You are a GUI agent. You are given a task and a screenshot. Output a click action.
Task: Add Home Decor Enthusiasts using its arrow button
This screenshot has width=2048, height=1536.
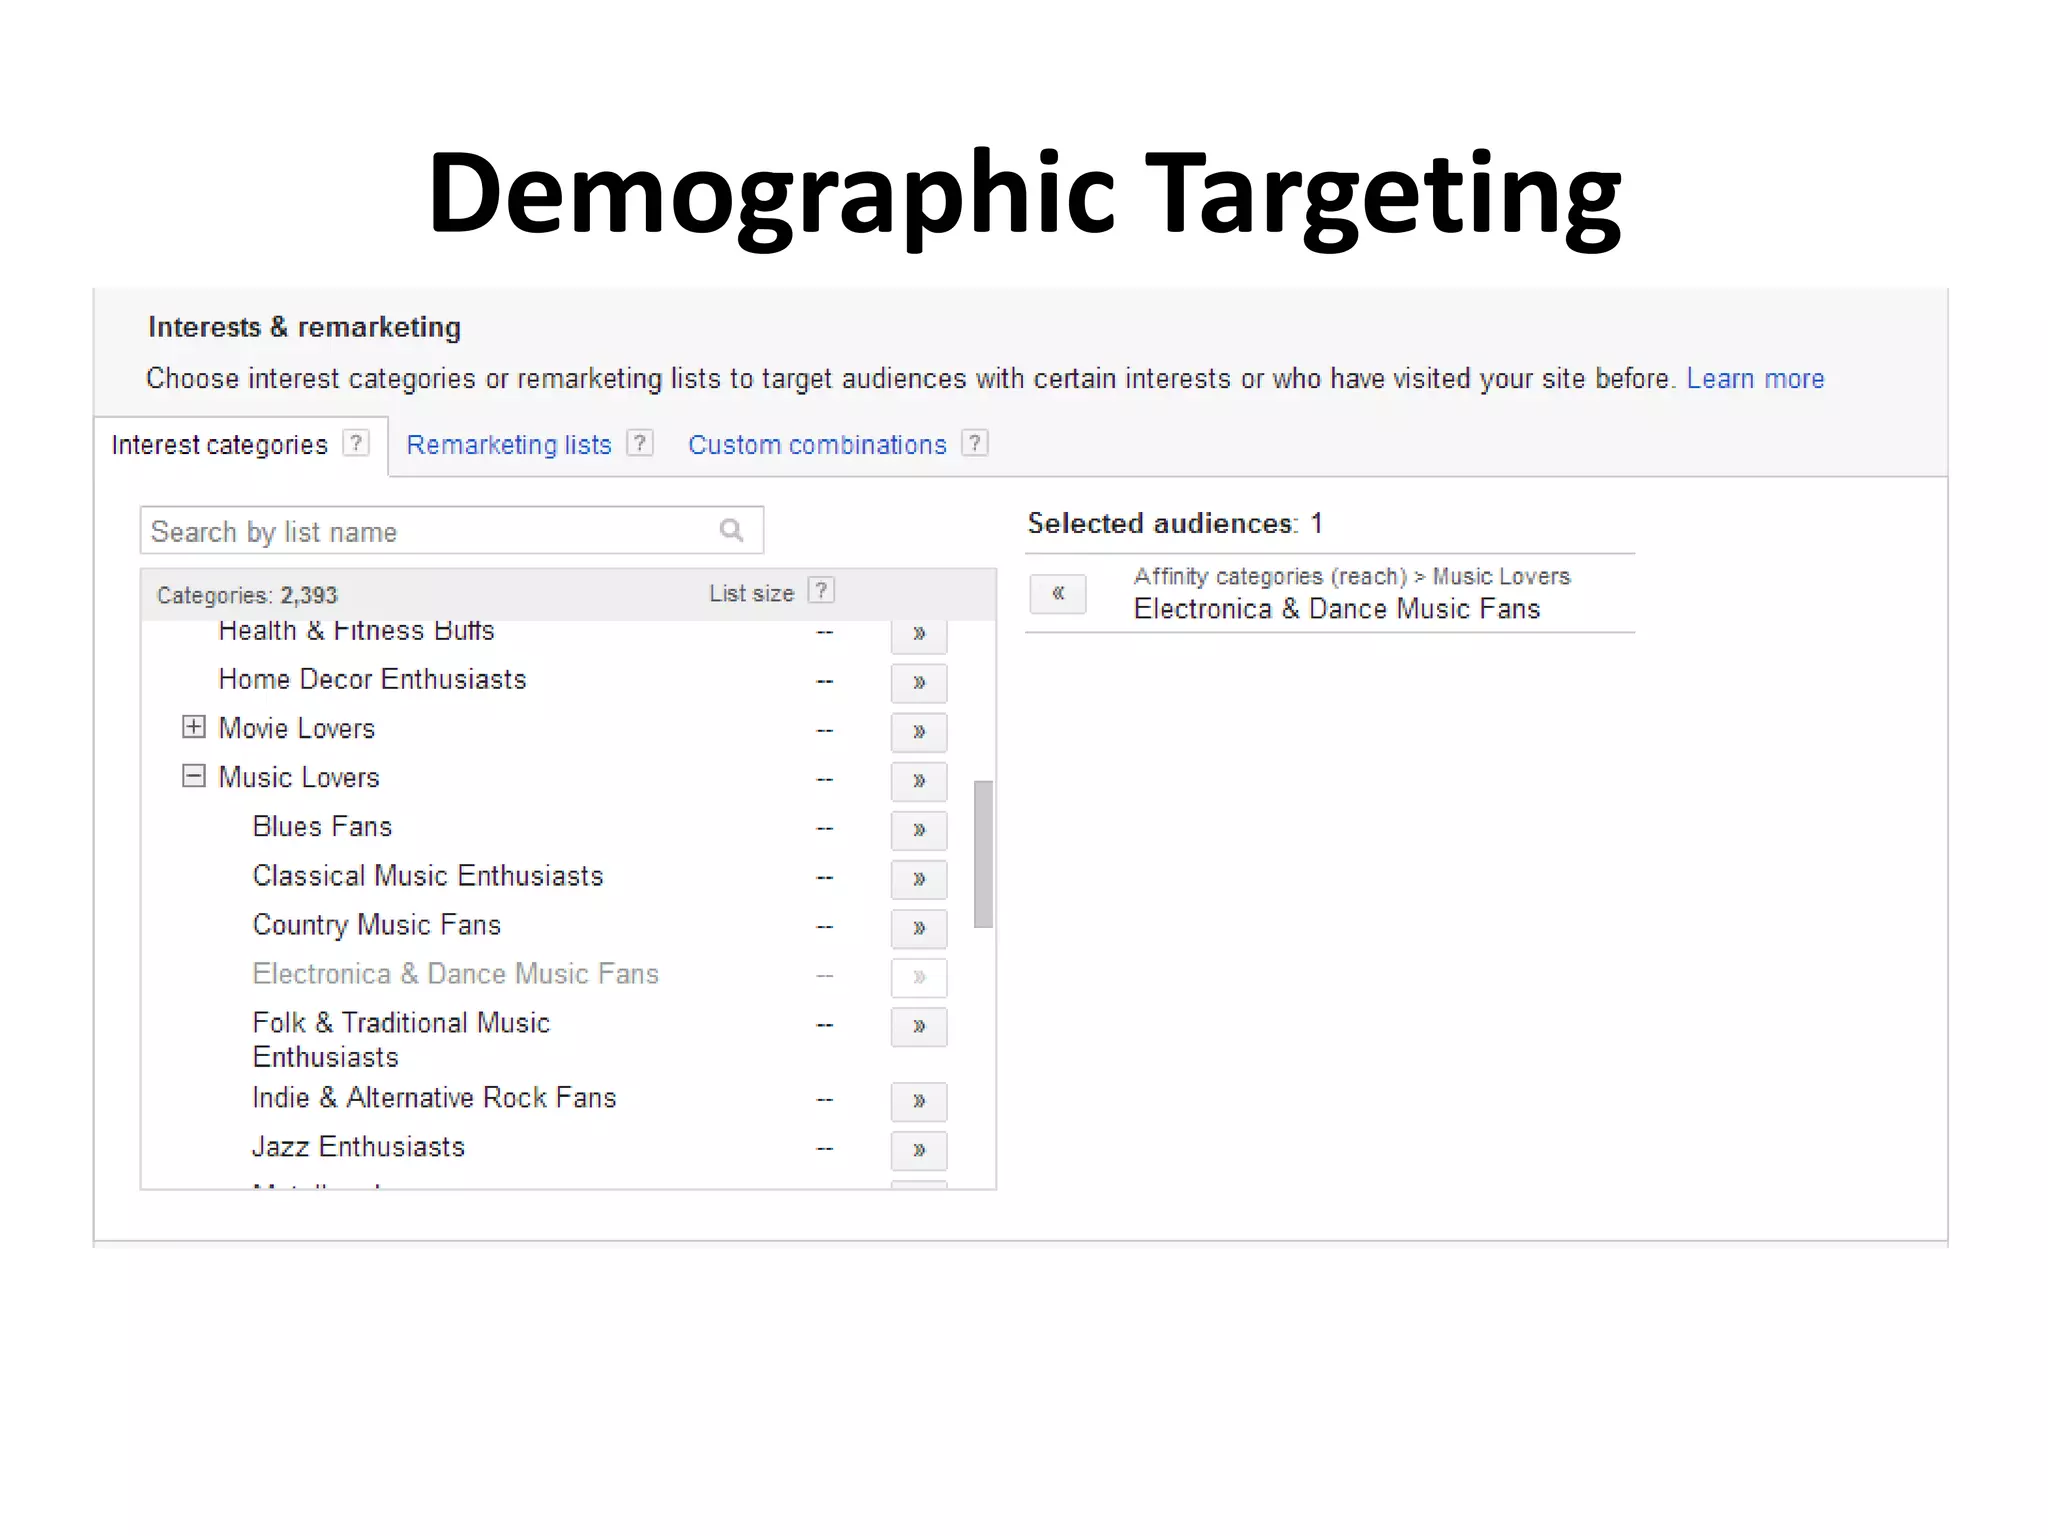coord(918,683)
